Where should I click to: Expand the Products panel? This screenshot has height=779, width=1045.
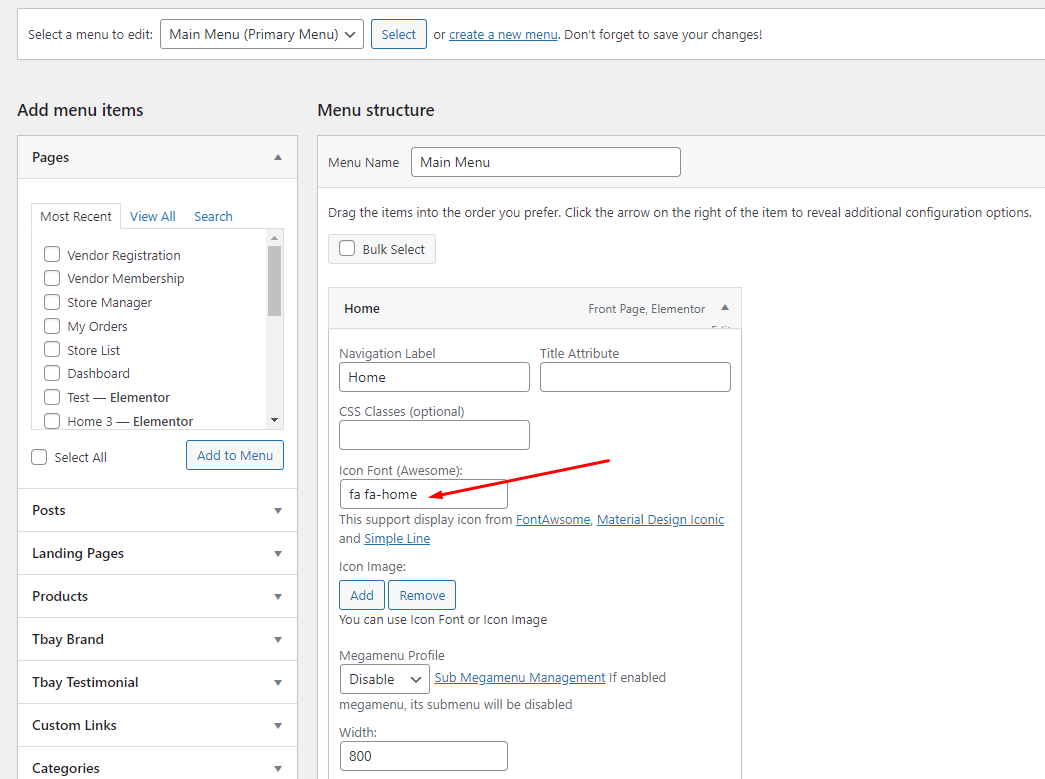[278, 596]
